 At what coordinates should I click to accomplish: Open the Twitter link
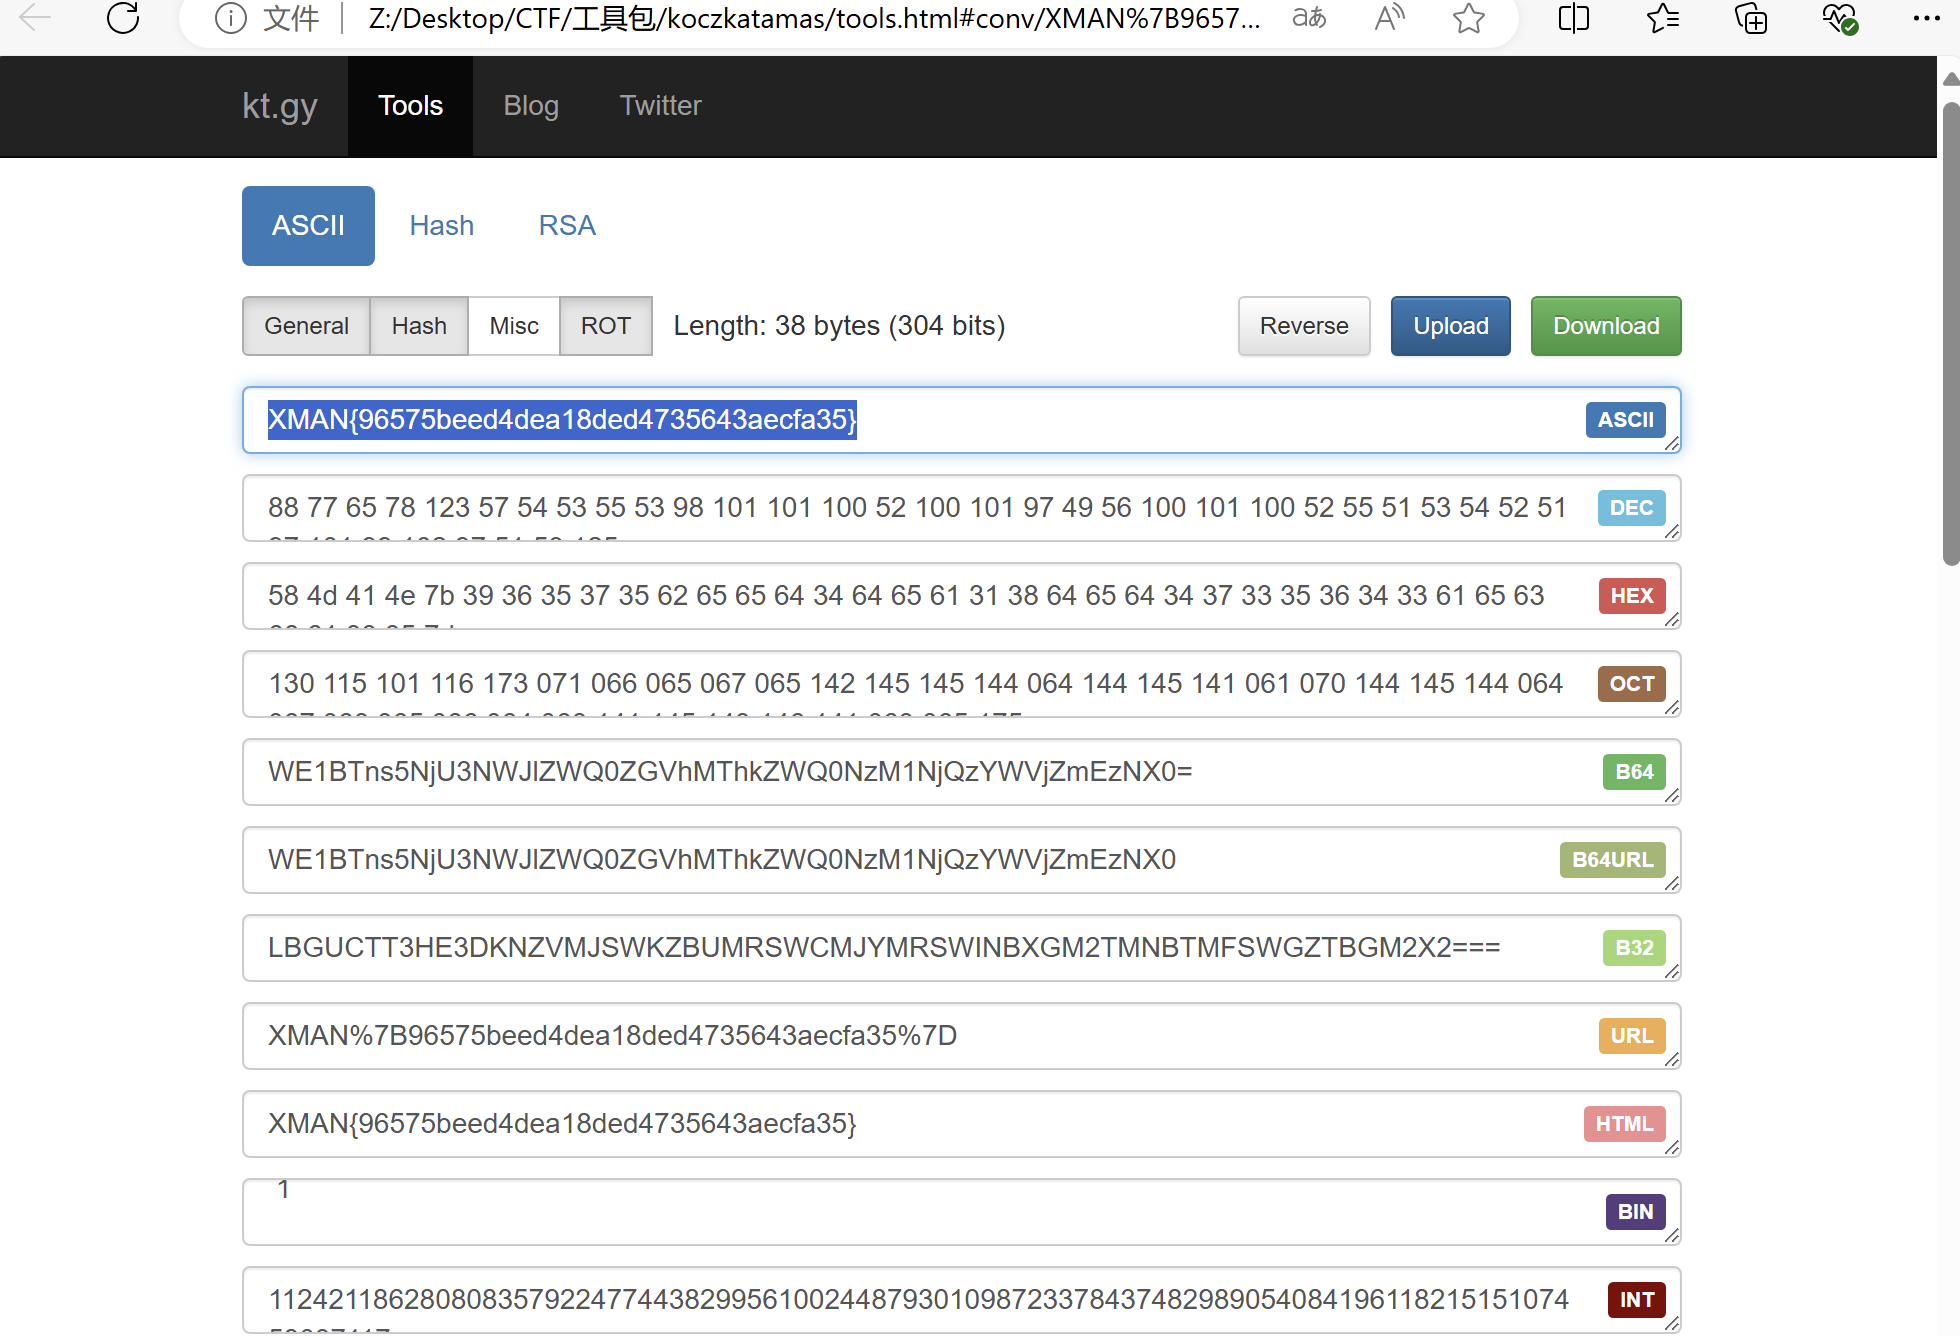660,105
